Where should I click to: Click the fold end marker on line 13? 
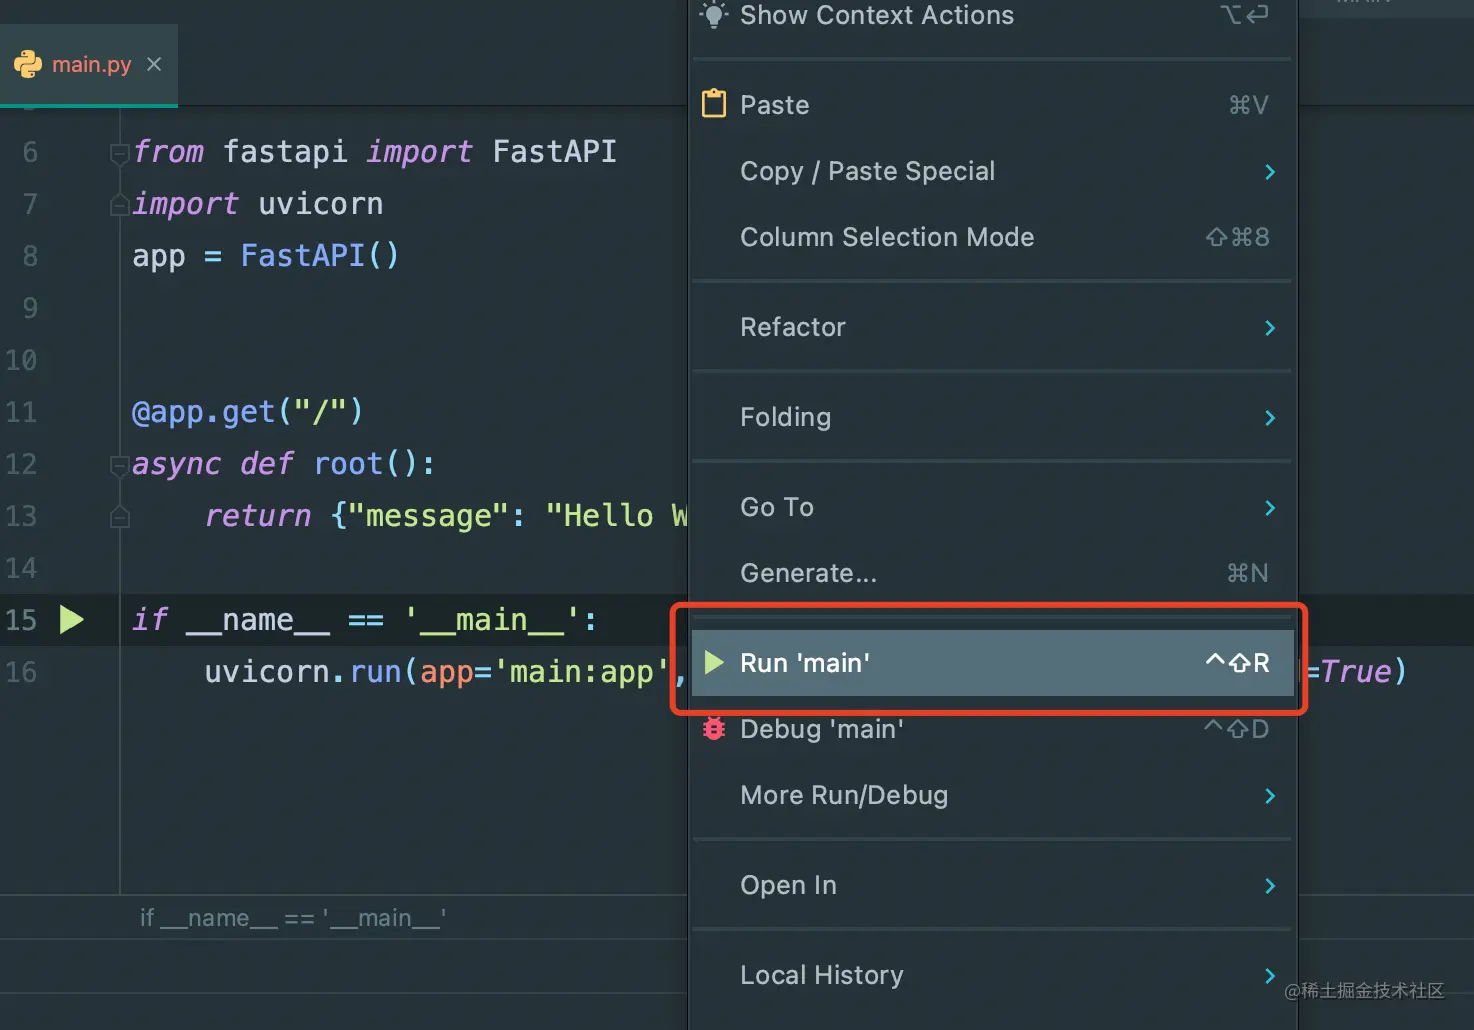(x=119, y=517)
